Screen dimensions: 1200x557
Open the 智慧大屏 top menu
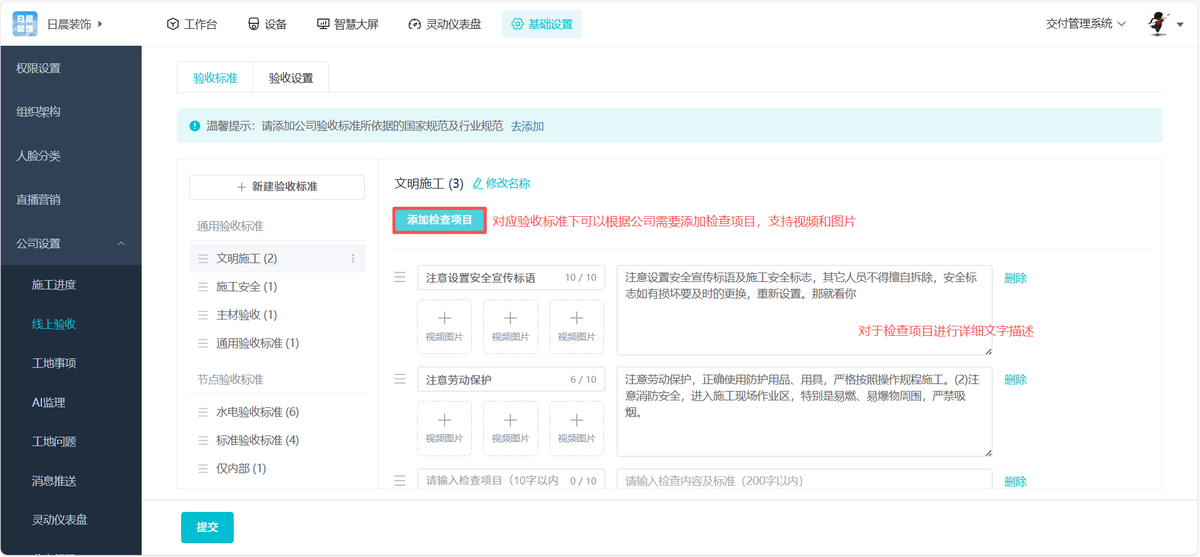tap(347, 24)
